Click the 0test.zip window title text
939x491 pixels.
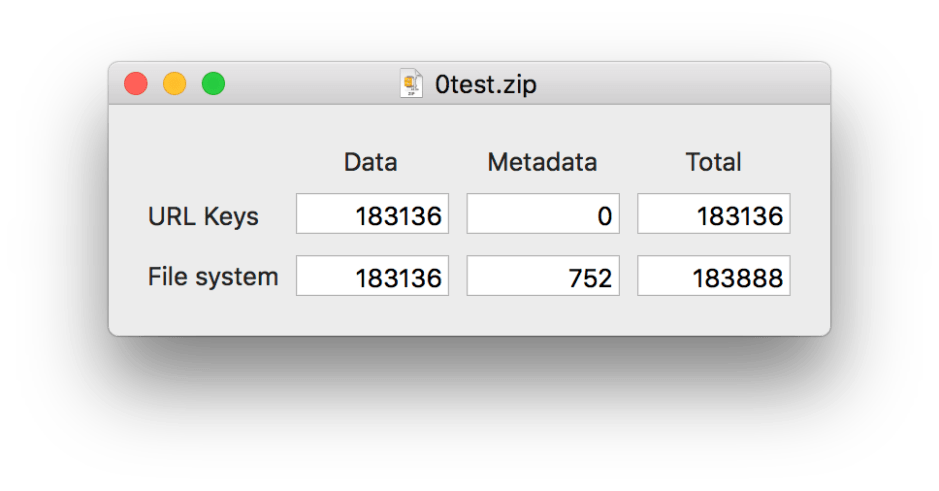(485, 85)
